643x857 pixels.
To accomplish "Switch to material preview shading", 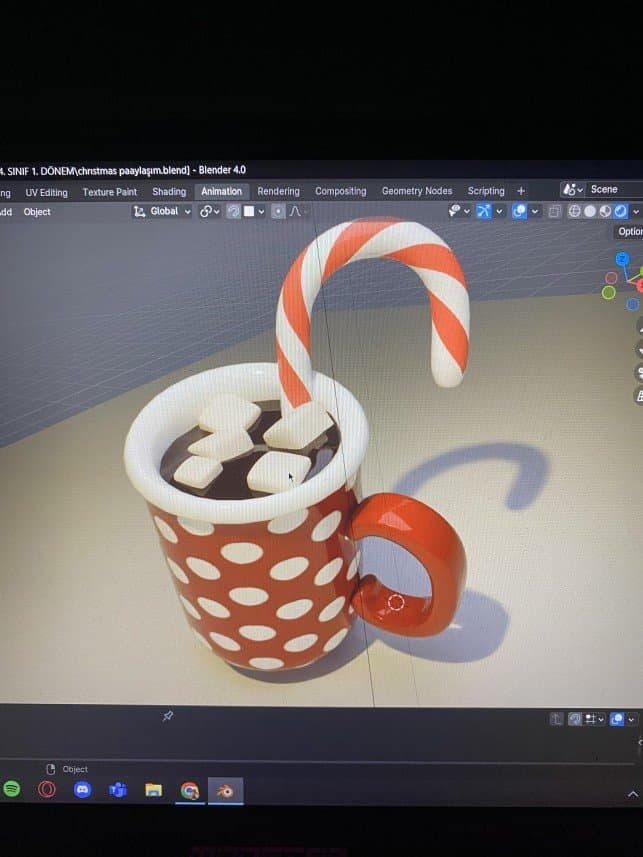I will 605,211.
